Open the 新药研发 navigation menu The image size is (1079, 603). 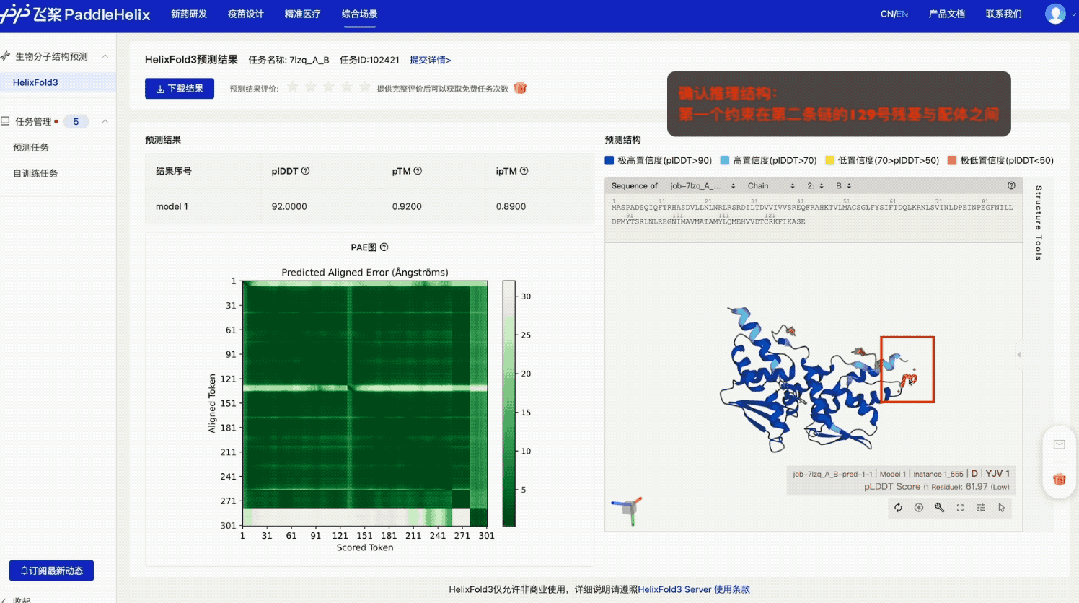[192, 15]
